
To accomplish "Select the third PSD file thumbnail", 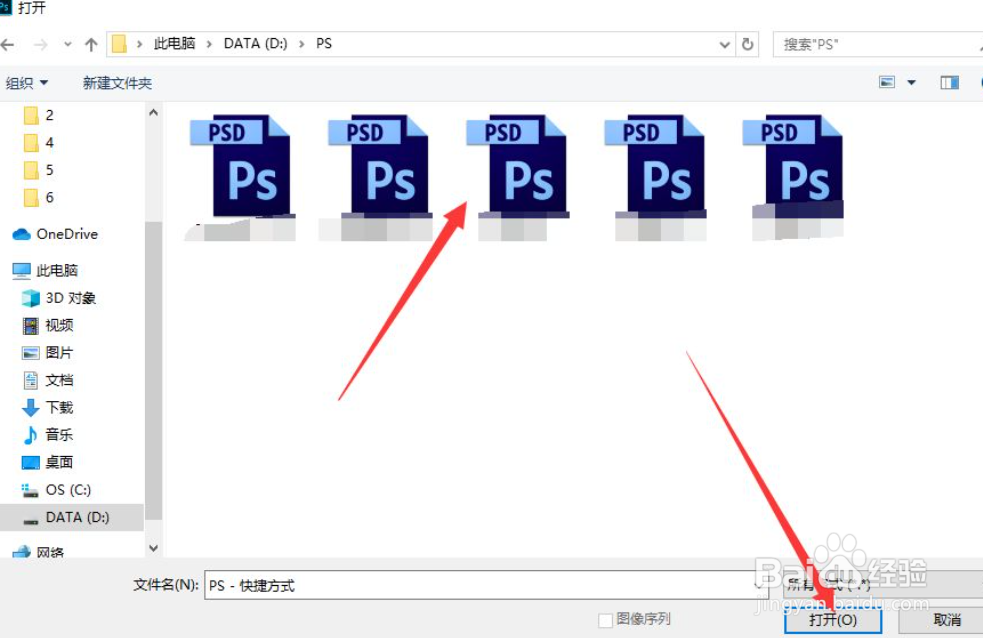I will [517, 177].
